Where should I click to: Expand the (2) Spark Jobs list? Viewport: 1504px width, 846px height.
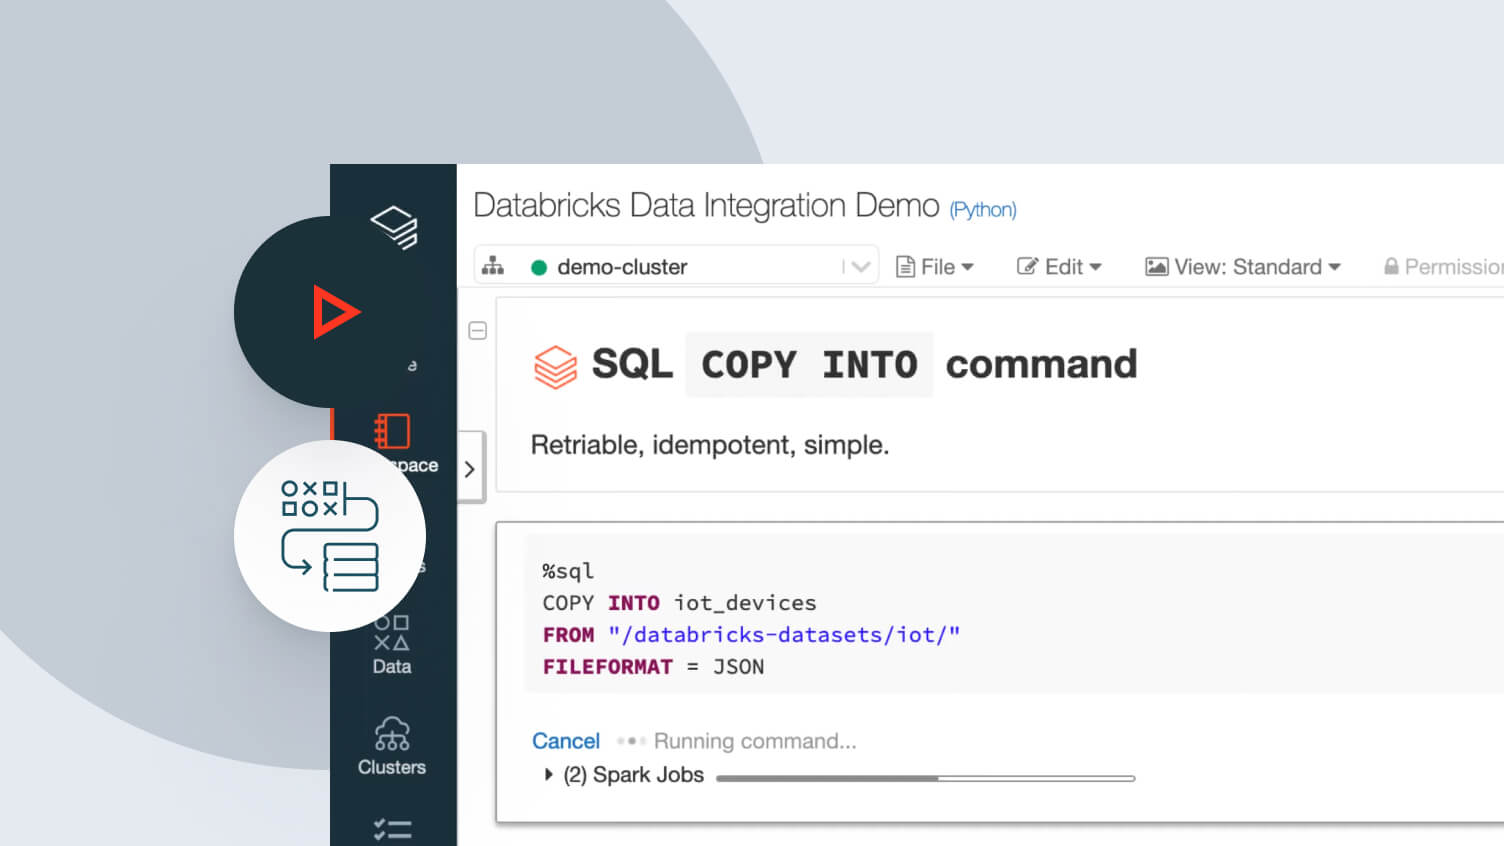pyautogui.click(x=548, y=775)
